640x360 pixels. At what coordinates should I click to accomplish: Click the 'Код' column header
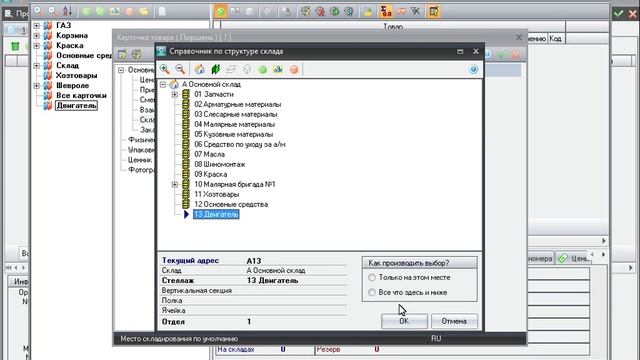pyautogui.click(x=555, y=38)
